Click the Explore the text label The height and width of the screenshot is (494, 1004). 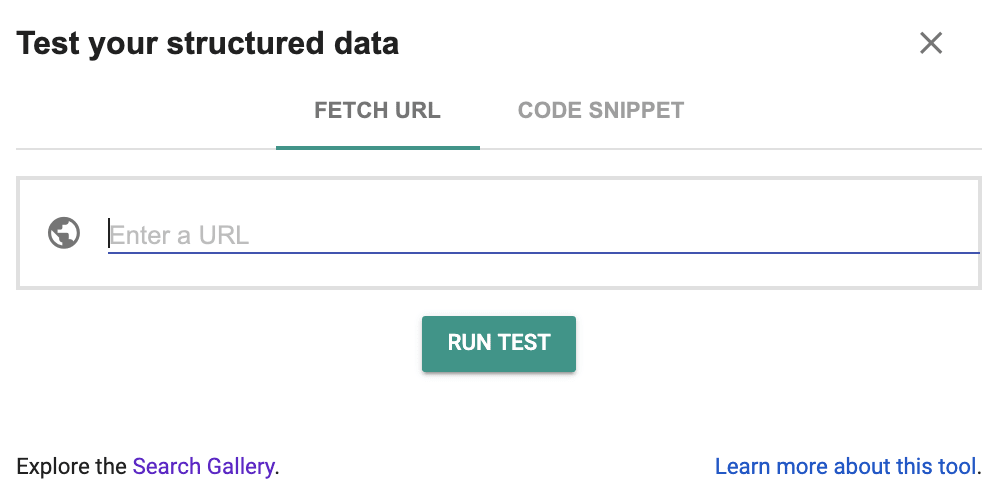[x=71, y=466]
